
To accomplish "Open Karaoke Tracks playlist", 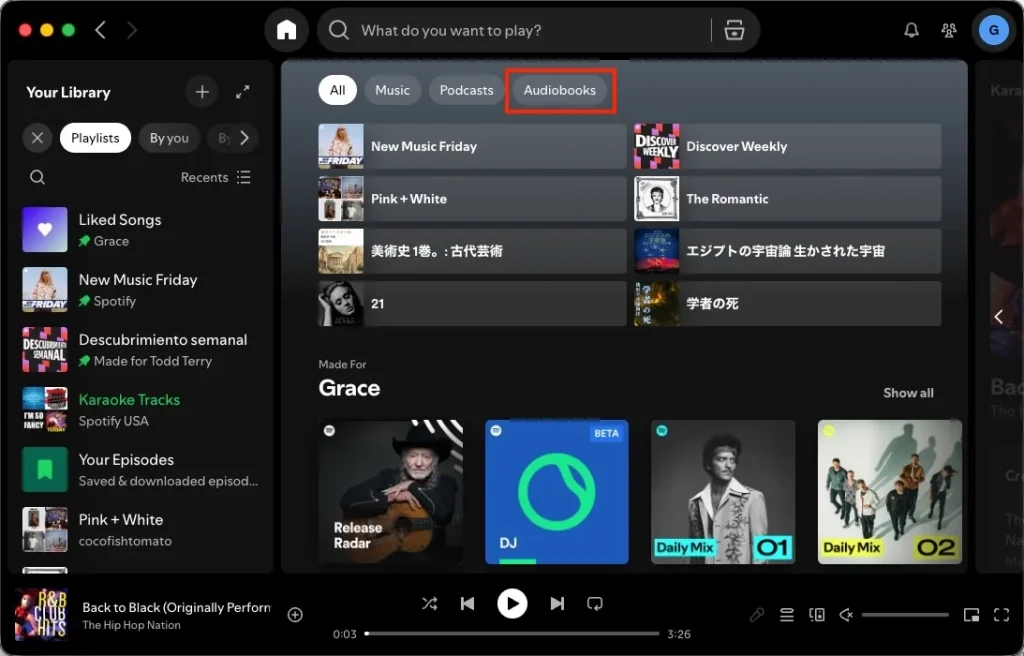I will 141,410.
